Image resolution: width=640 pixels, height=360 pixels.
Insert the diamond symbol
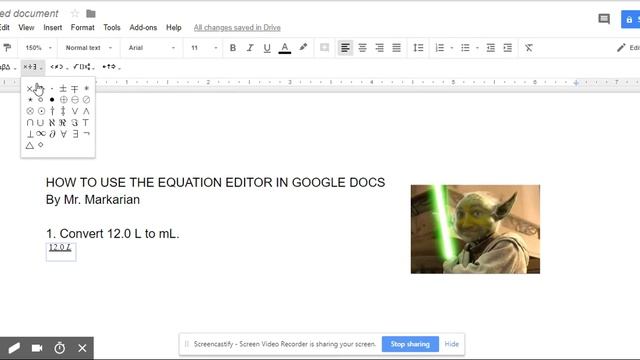(x=40, y=144)
